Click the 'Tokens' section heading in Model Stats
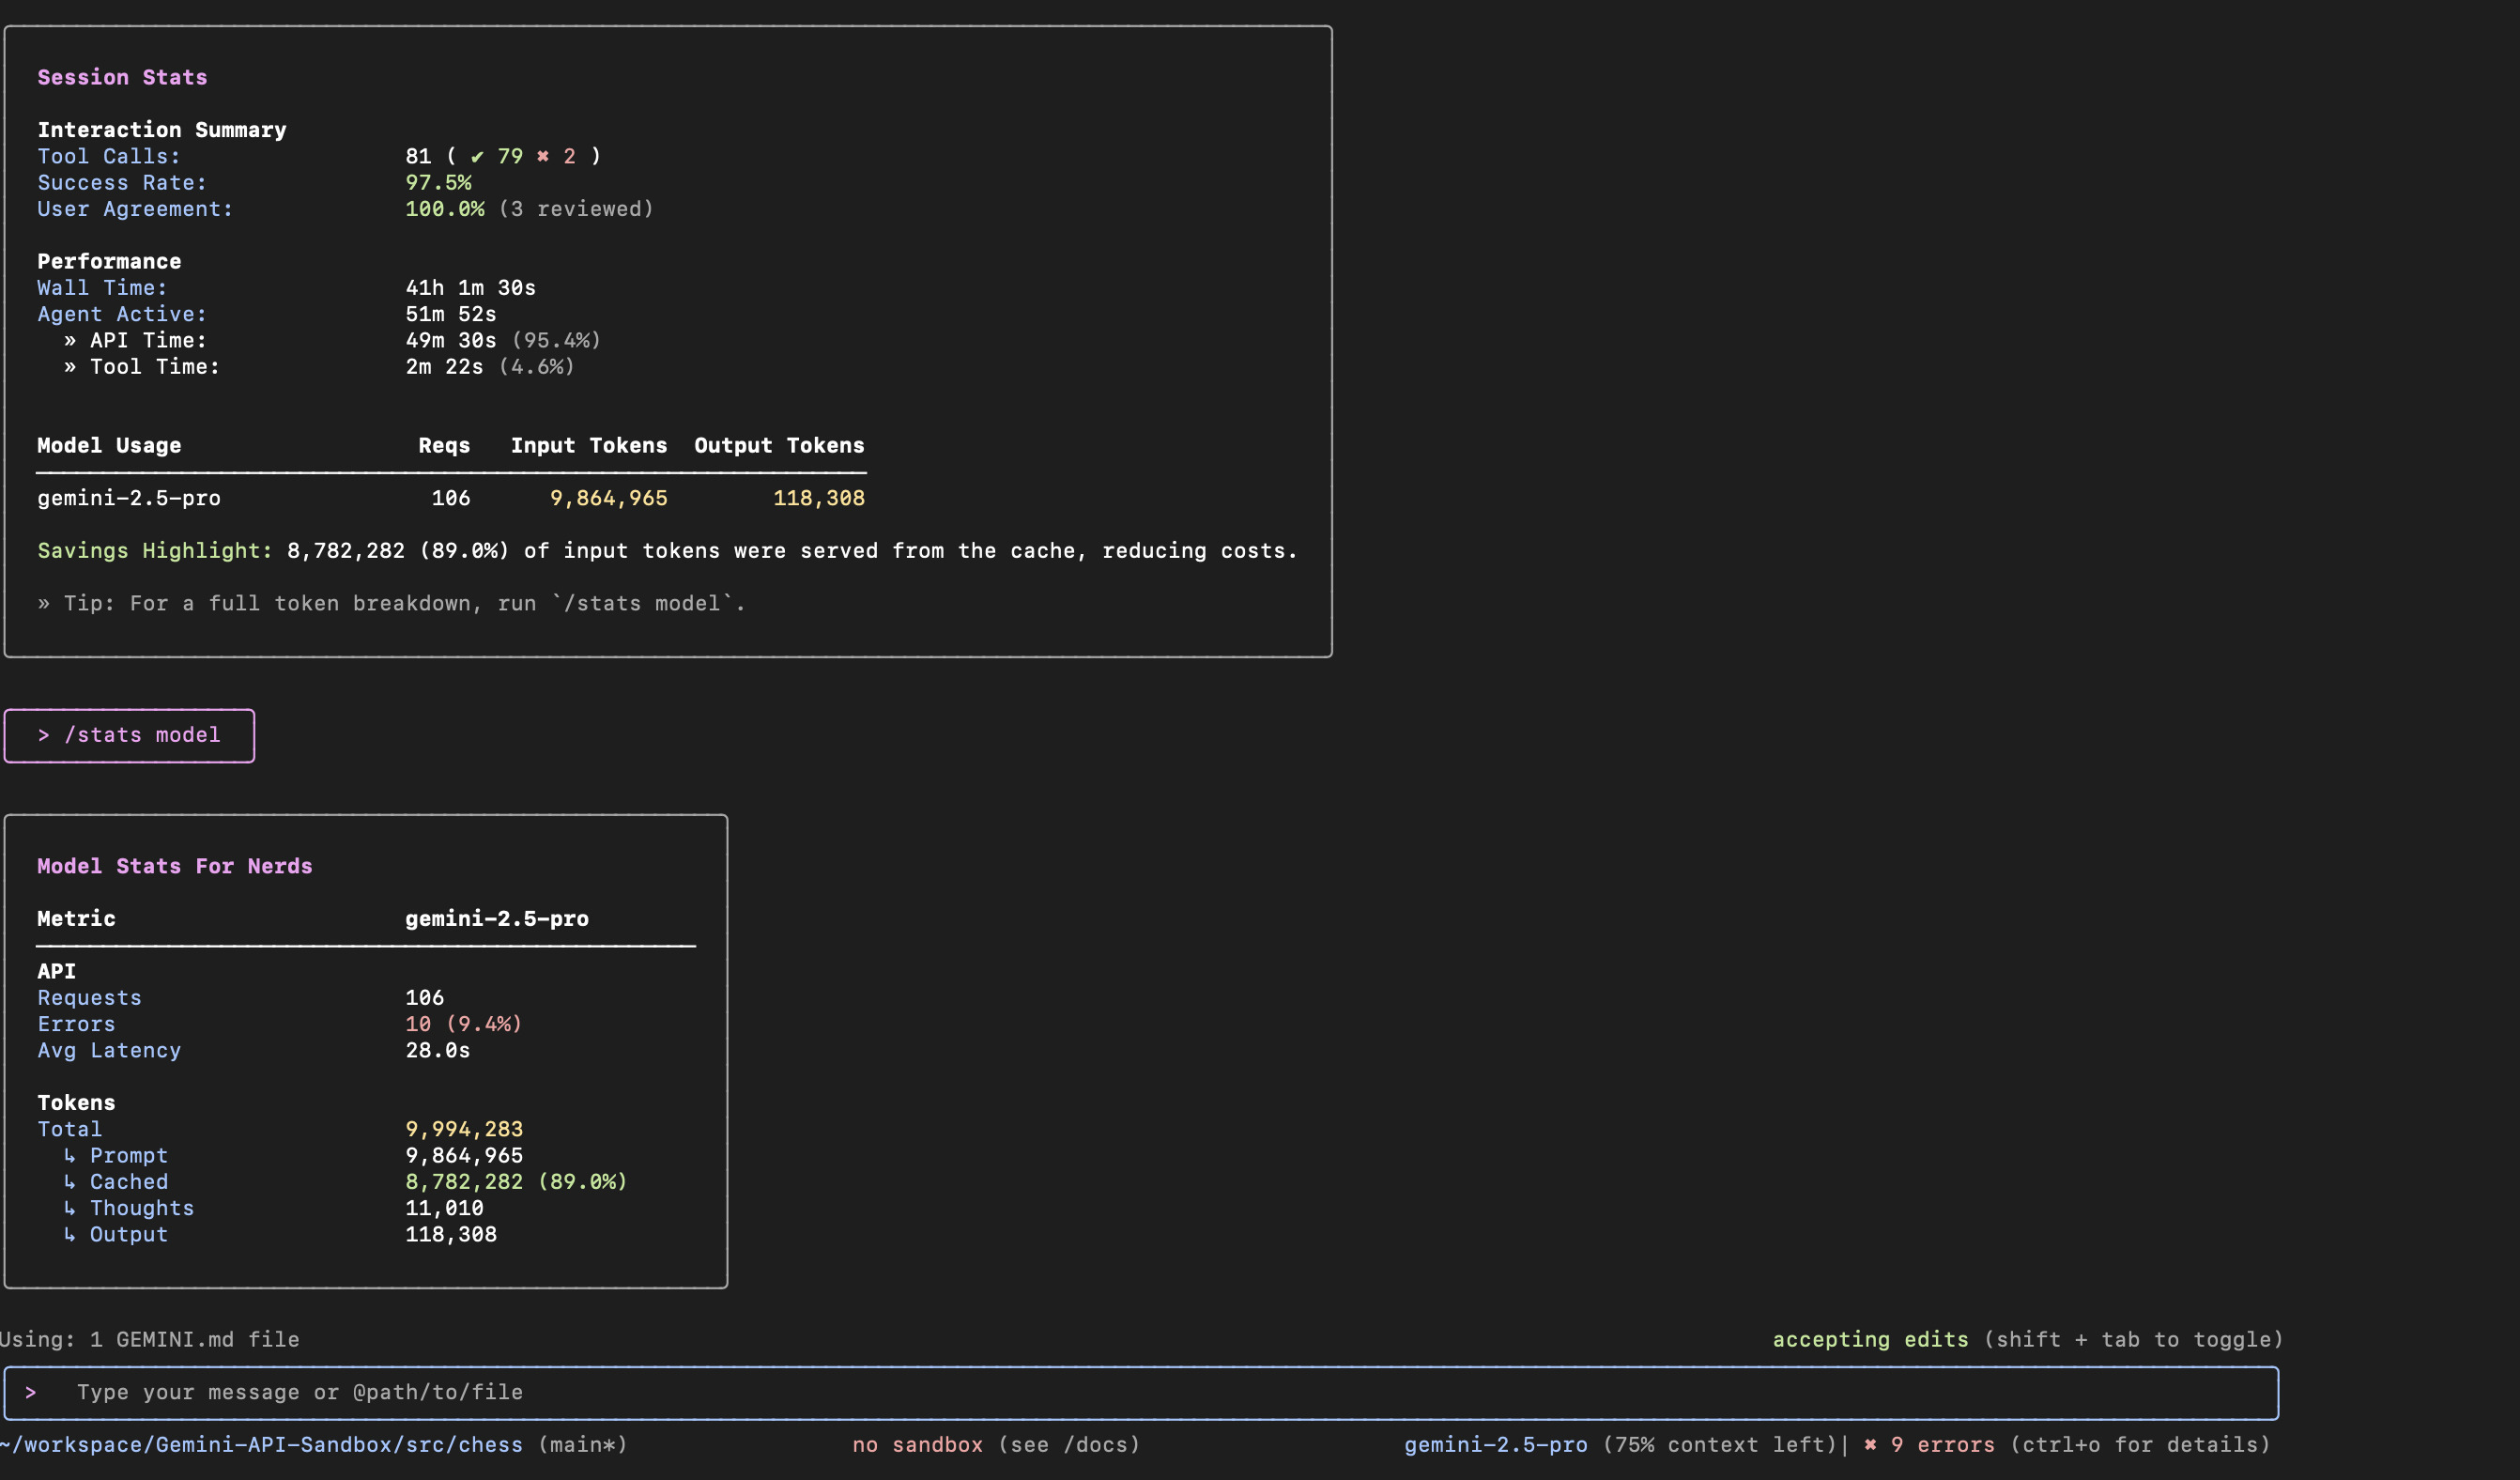This screenshot has width=2520, height=1480. (x=76, y=1103)
